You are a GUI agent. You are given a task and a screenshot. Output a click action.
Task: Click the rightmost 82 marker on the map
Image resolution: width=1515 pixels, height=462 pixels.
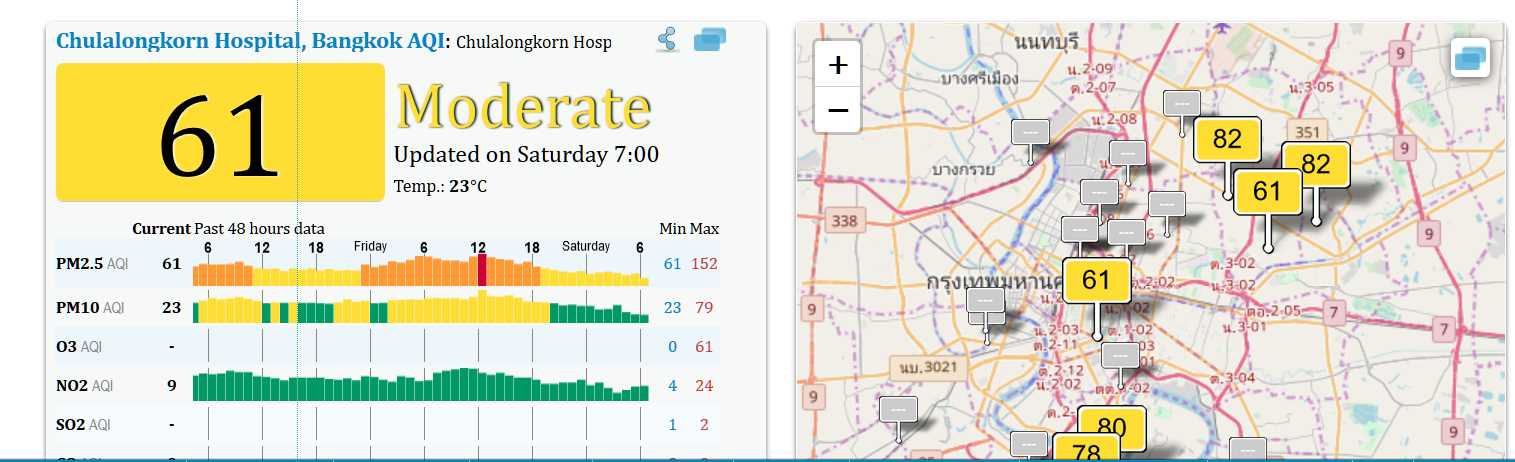click(1316, 165)
